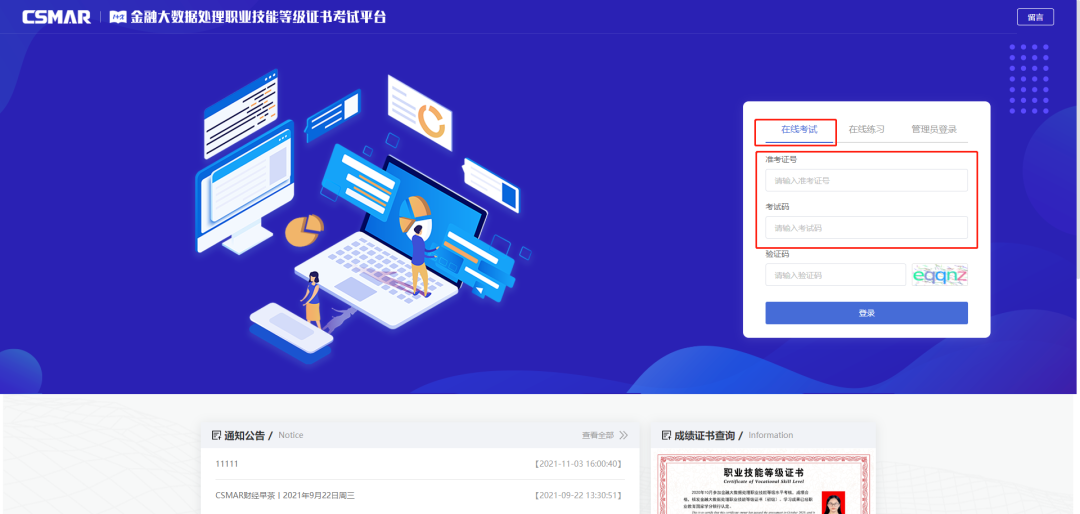Click the 留言 button in header
The width and height of the screenshot is (1080, 514).
pos(1034,17)
